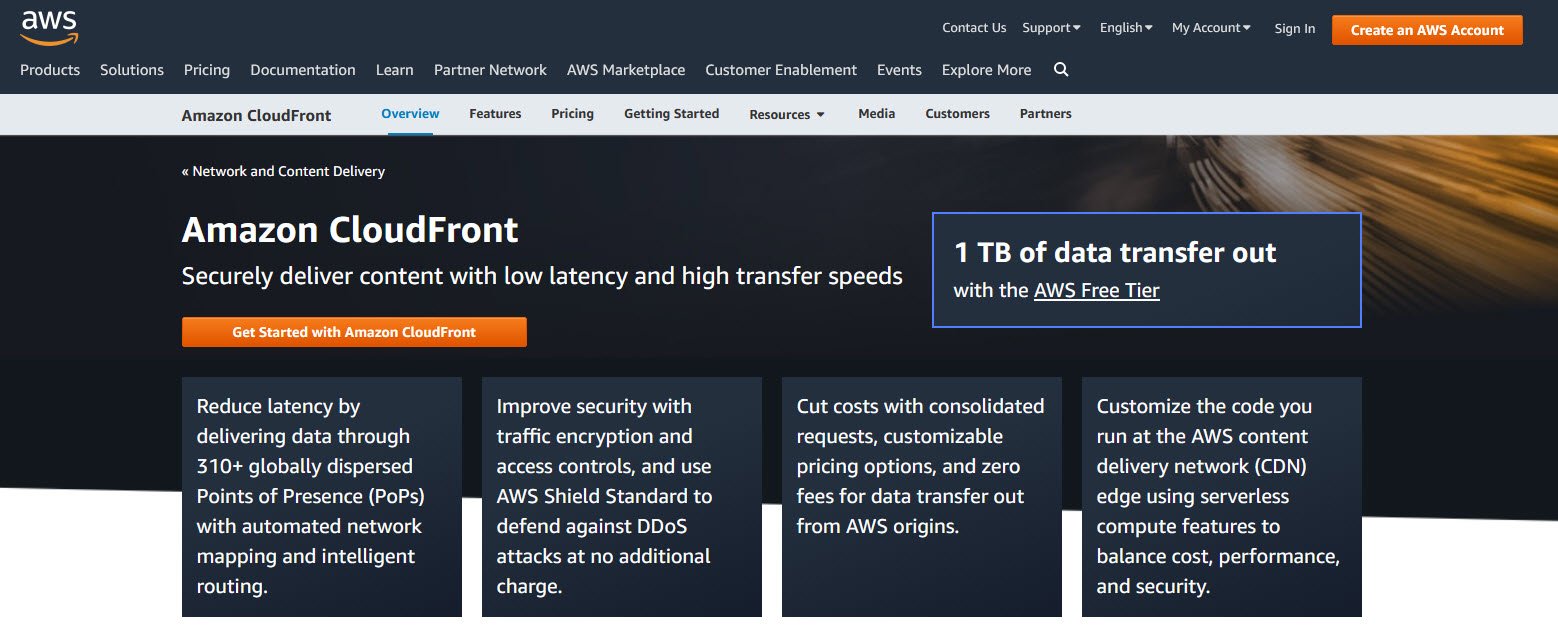Click the "Customize the code" card text
Image resolution: width=1558 pixels, height=626 pixels.
[x=1218, y=496]
